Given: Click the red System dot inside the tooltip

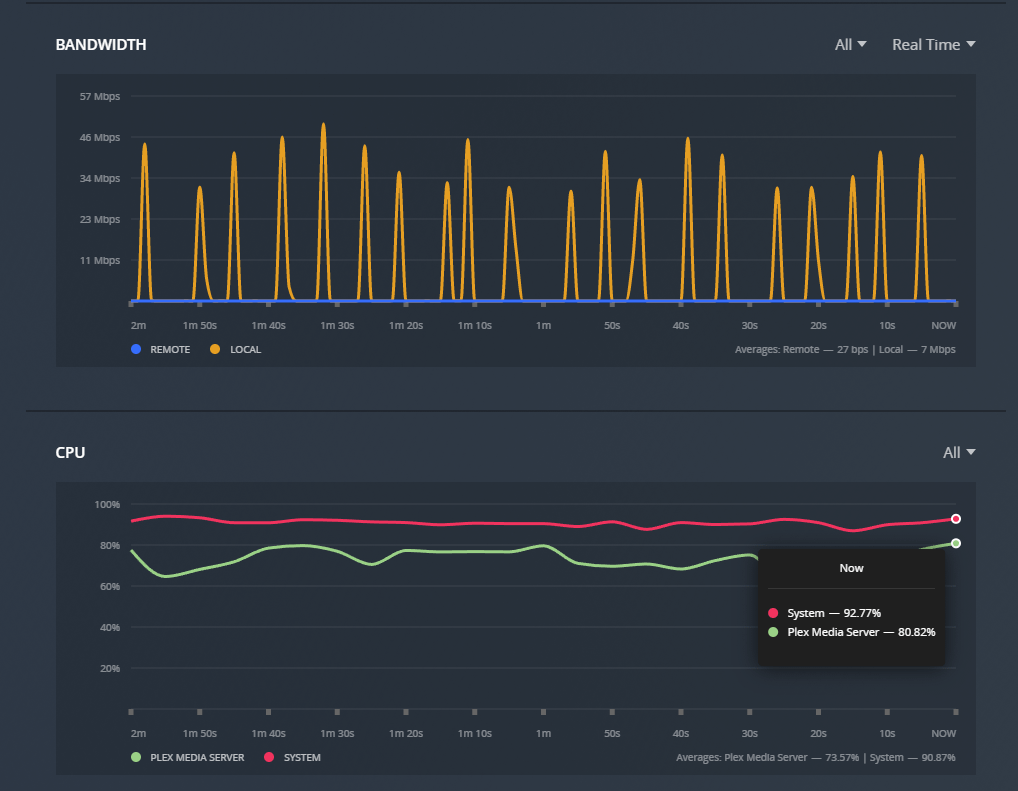Looking at the screenshot, I should 773,613.
